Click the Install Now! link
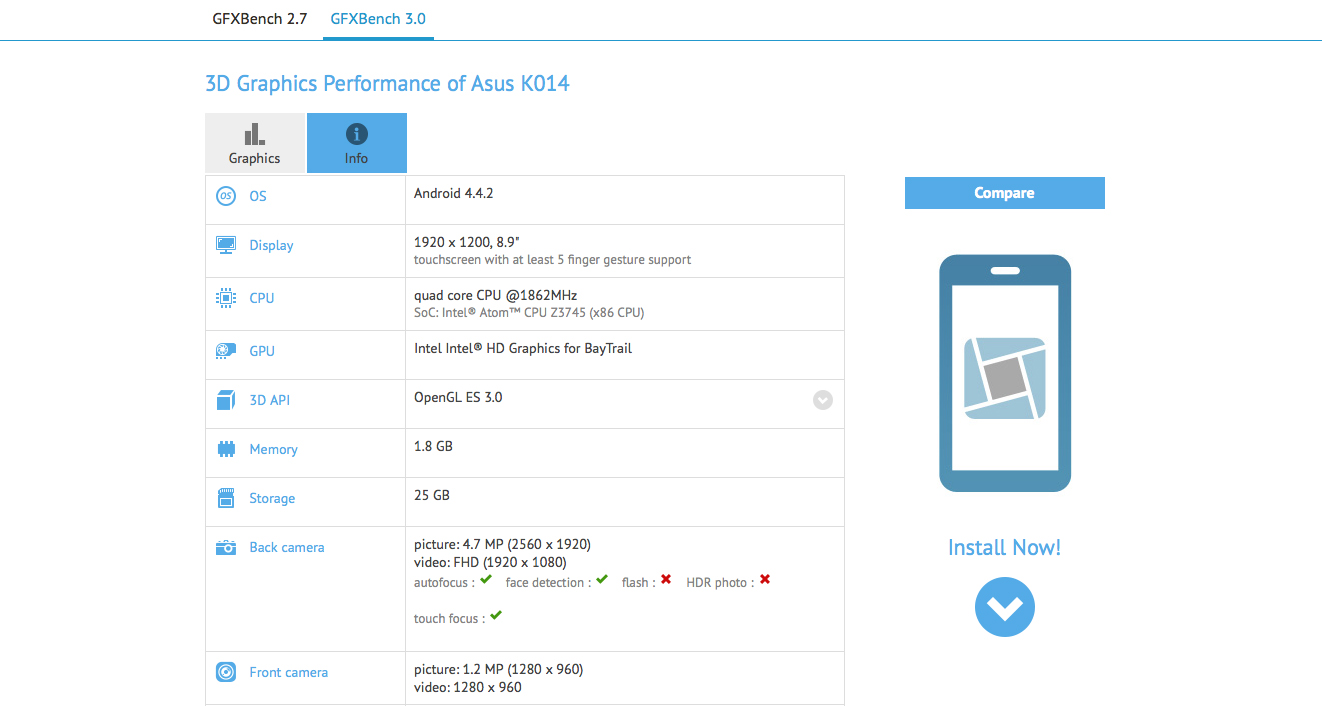This screenshot has height=706, width=1322. (1004, 547)
